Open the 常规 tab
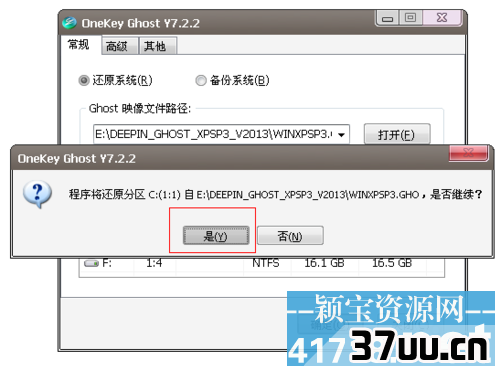The image size is (500, 371). click(79, 44)
